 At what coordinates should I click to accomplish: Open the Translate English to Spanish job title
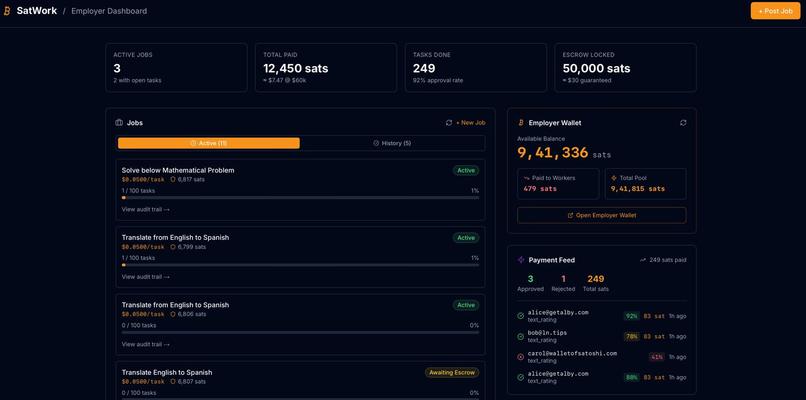pyautogui.click(x=167, y=372)
